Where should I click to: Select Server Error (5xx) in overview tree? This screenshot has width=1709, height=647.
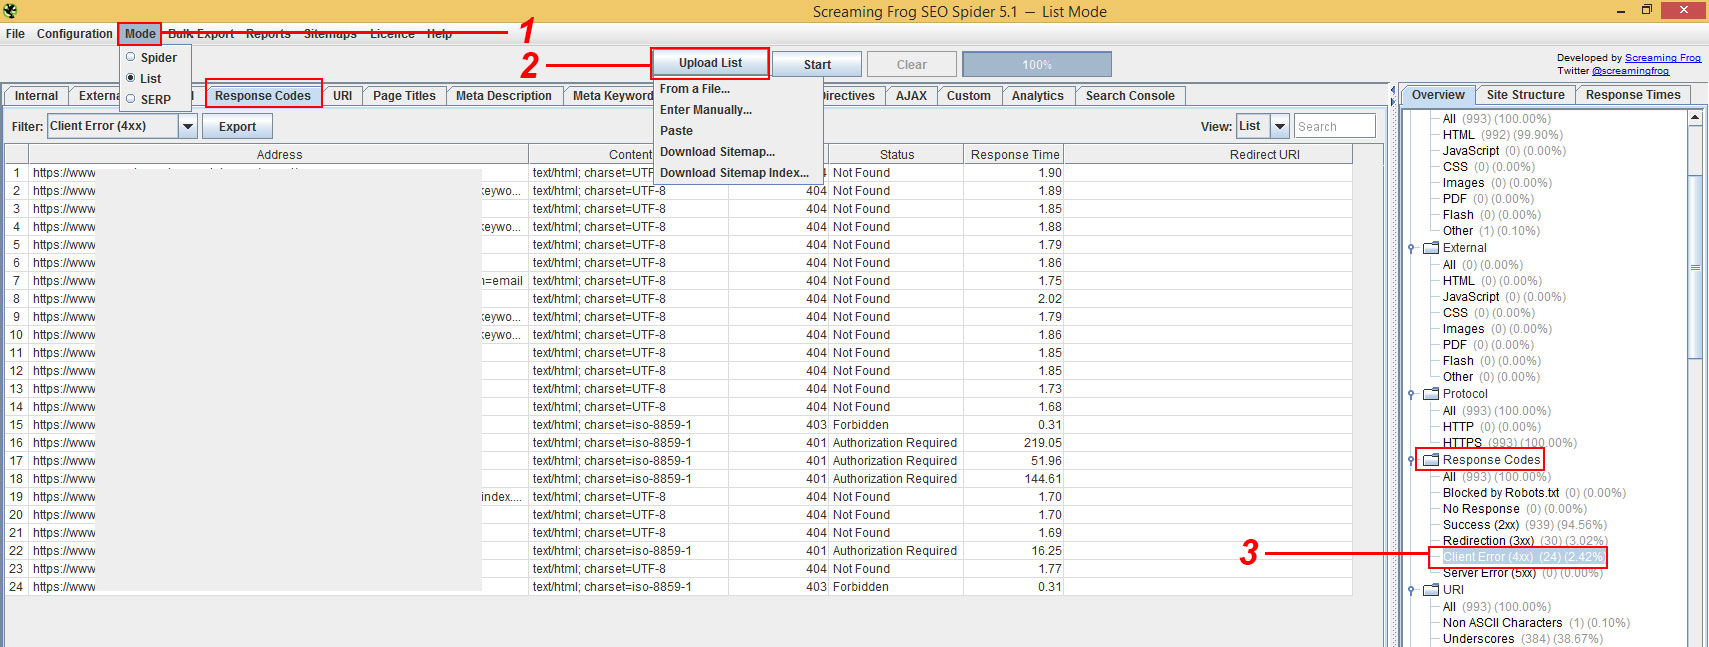1522,573
